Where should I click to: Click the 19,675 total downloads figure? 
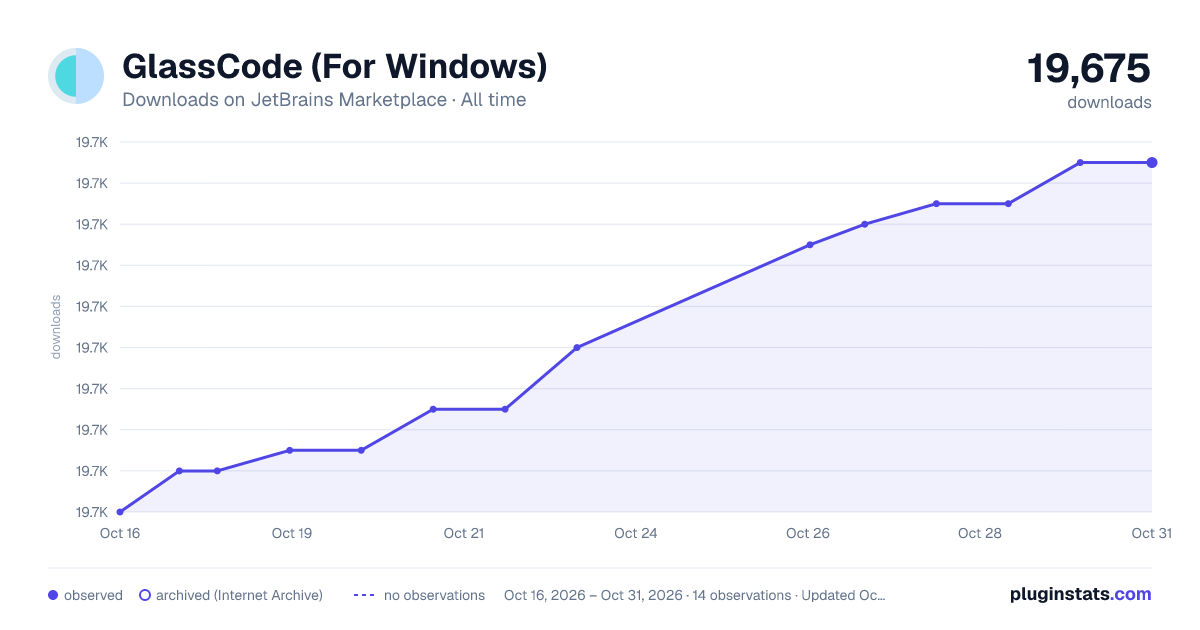[x=1089, y=68]
